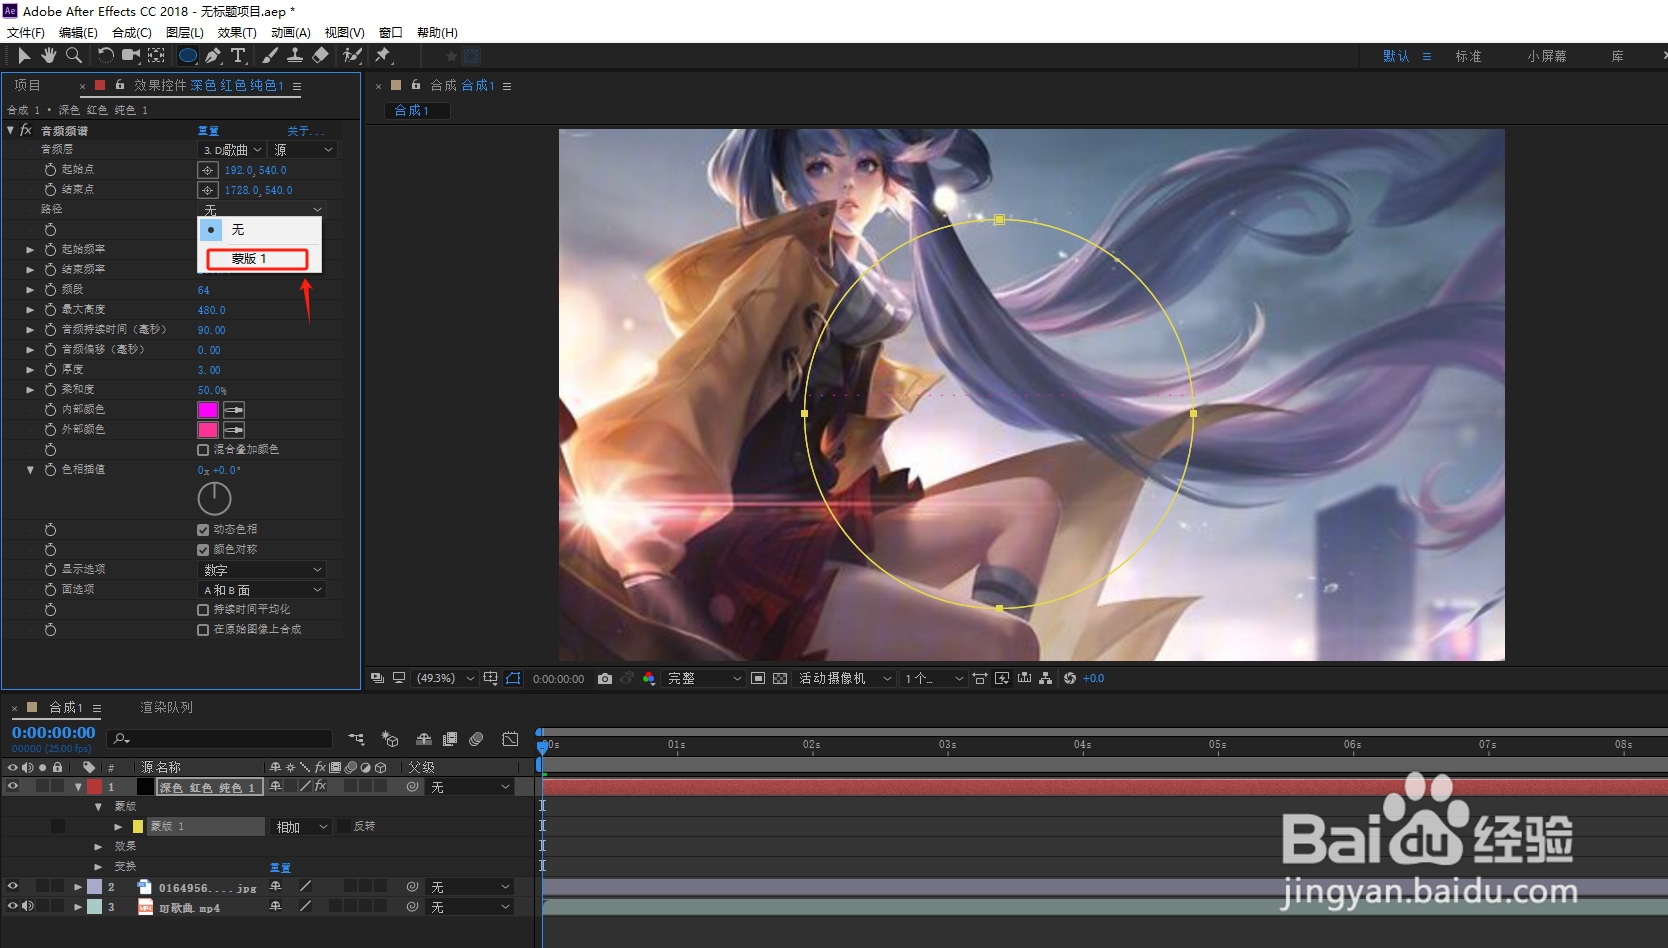Viewport: 1668px width, 948px height.
Task: Toggle the mask and shape path visibility icon
Action: click(x=513, y=678)
